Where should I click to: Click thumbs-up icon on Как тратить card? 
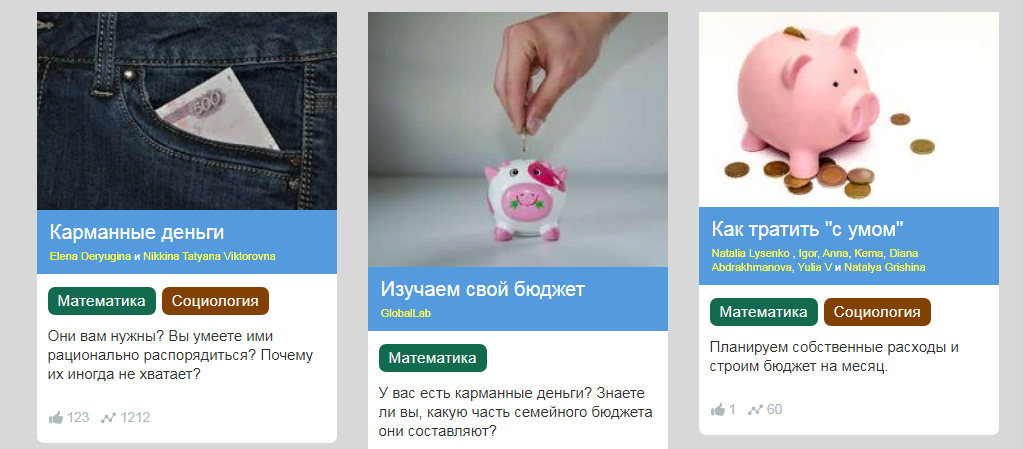click(x=718, y=410)
